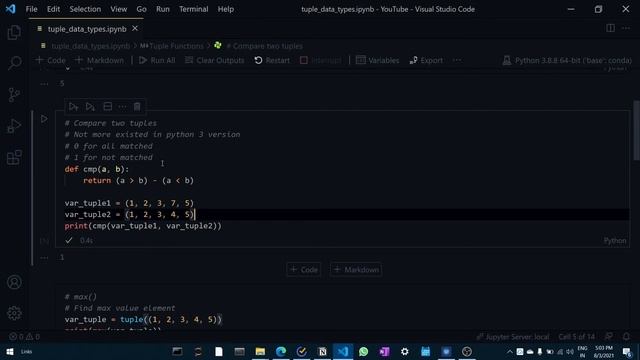640x360 pixels.
Task: Open Settings gear from taskbar
Action: point(404,351)
